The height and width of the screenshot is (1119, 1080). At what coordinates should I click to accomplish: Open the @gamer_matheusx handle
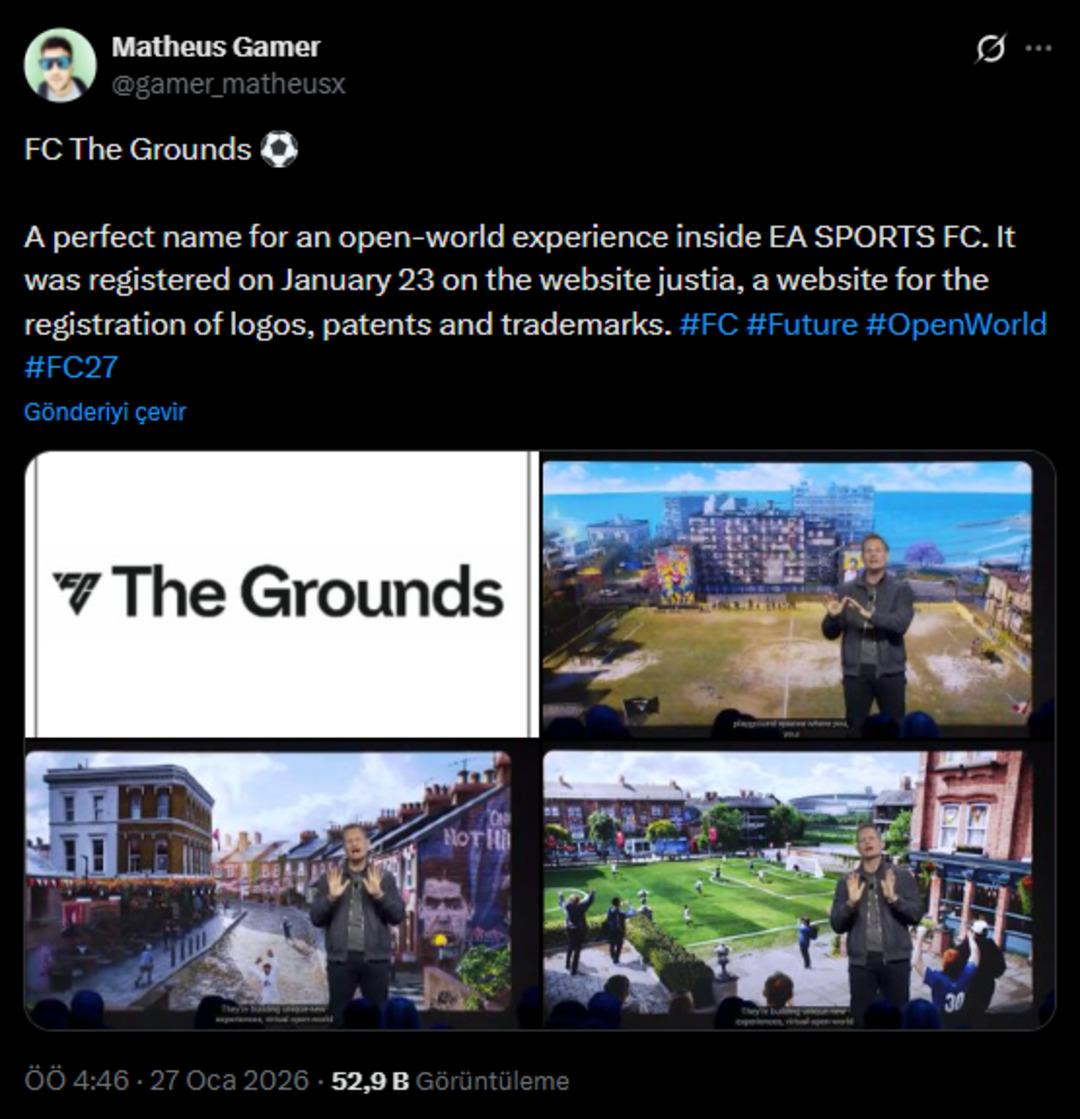228,84
